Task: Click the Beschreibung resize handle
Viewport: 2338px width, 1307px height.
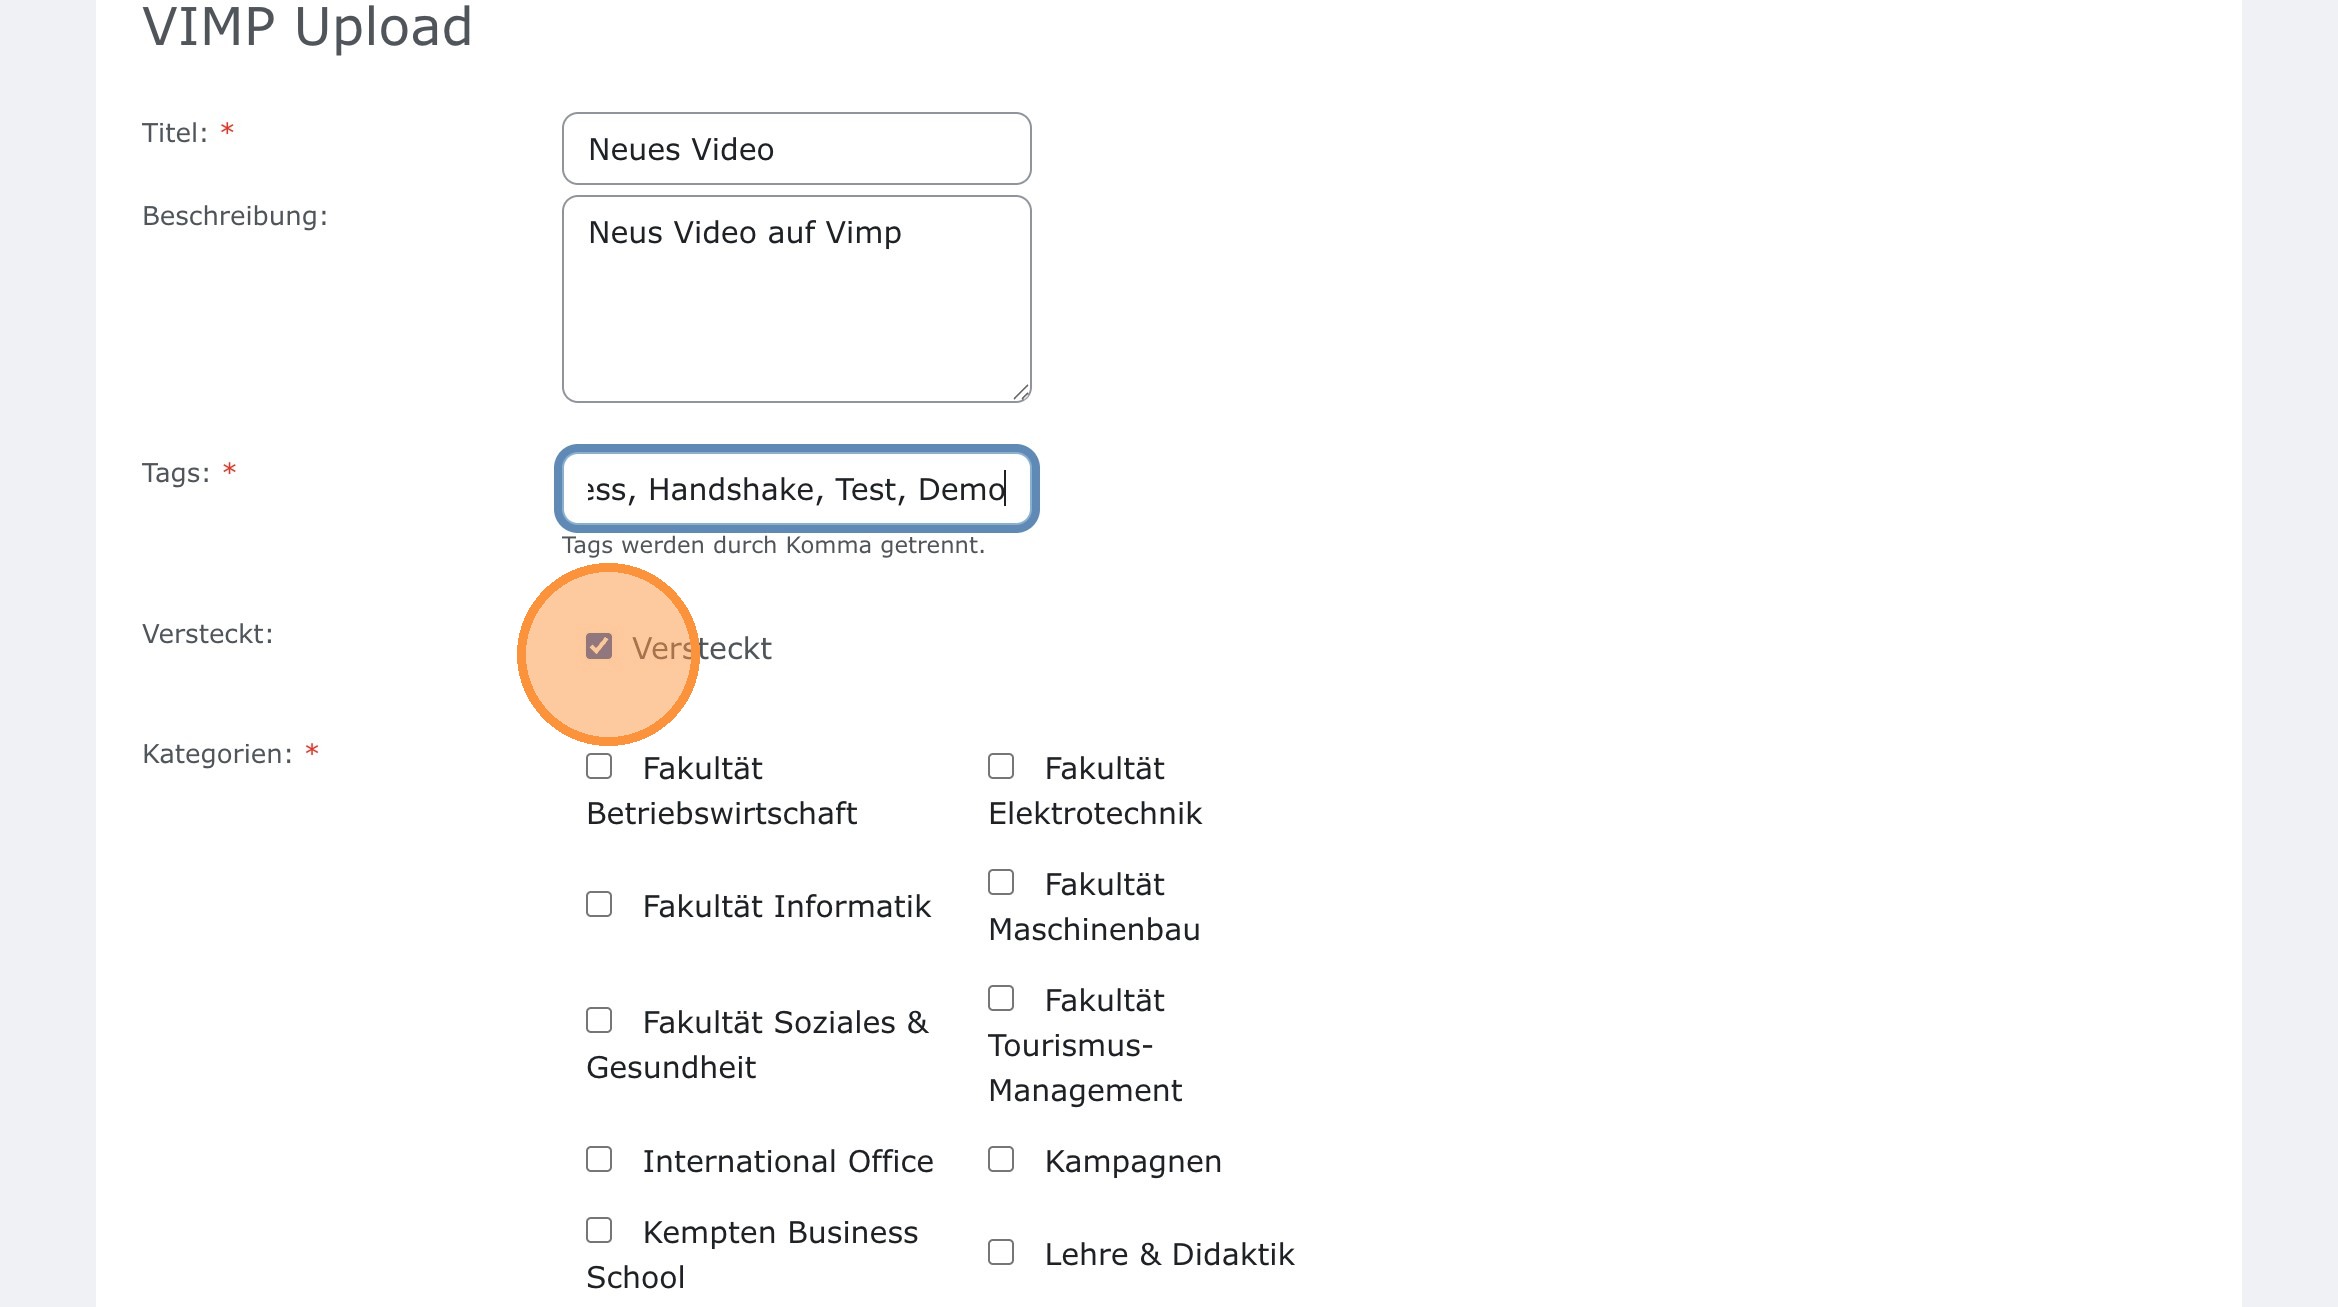Action: click(x=1021, y=393)
